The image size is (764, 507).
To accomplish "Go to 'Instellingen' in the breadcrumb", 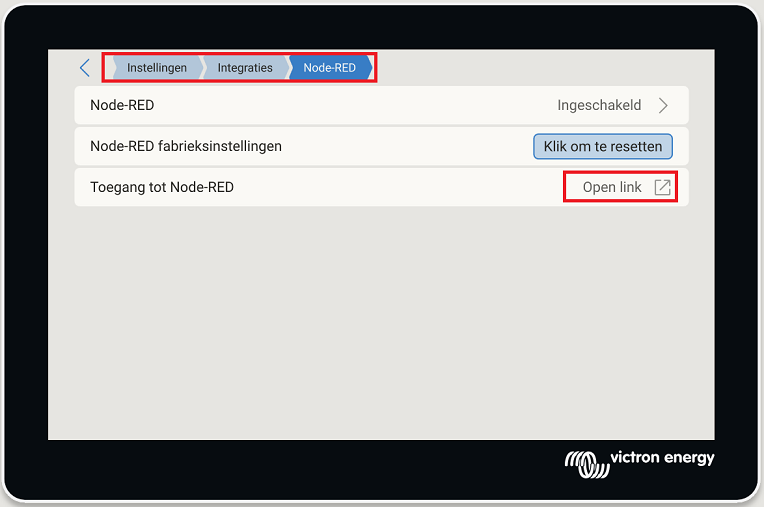I will (156, 68).
